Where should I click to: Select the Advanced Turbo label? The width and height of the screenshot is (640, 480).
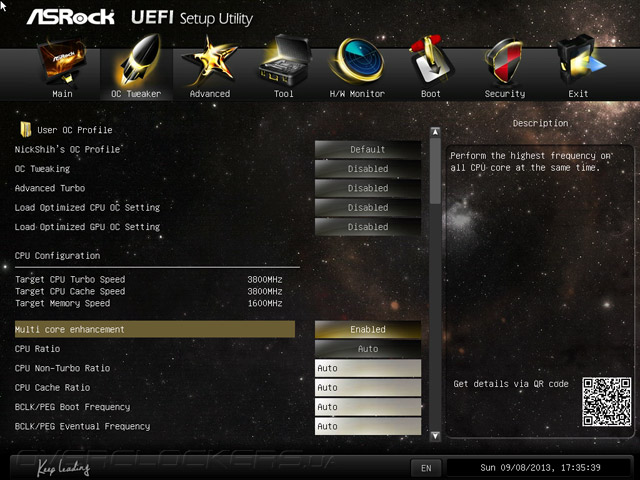click(50, 188)
